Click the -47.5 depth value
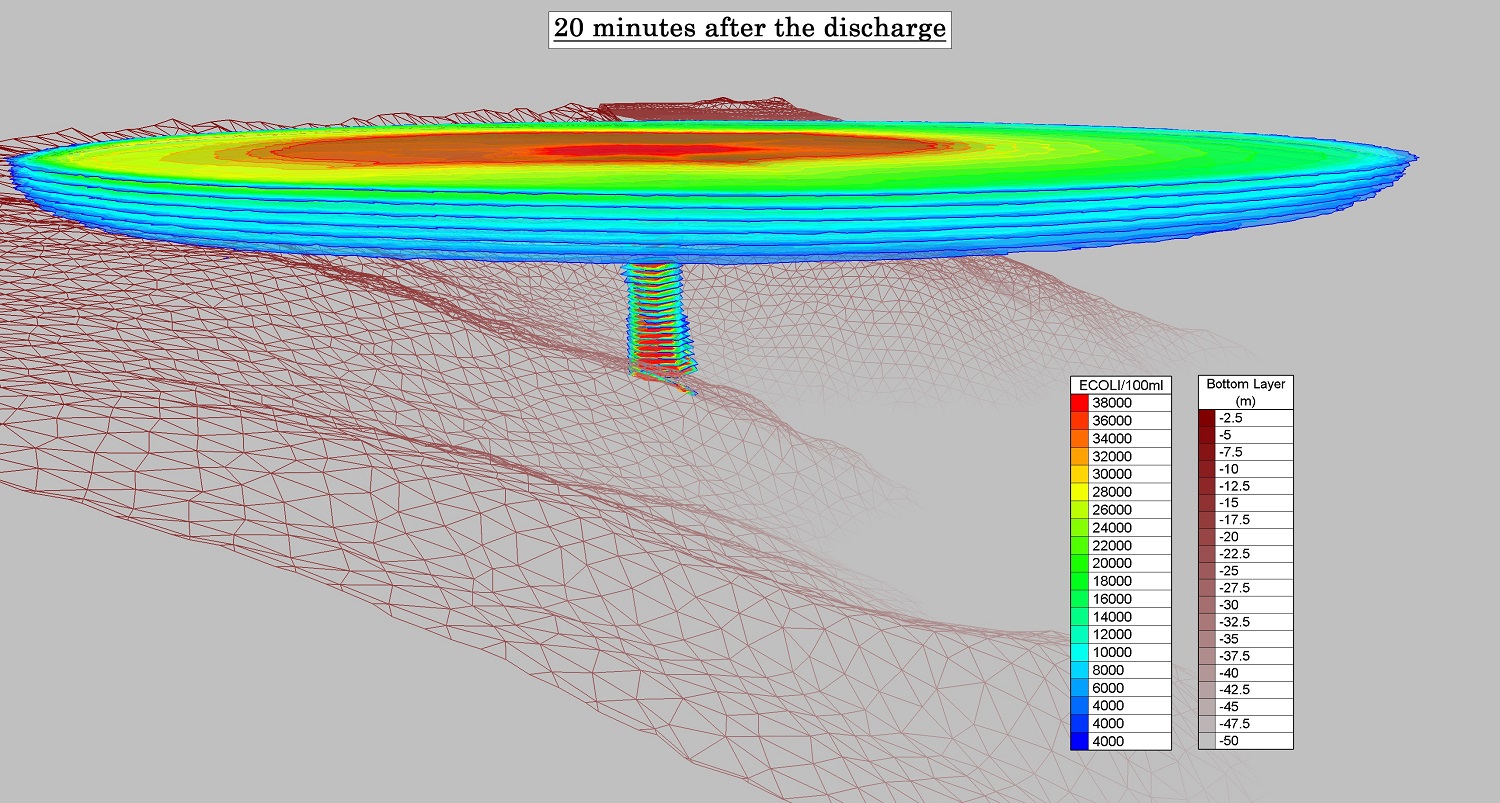 click(1235, 724)
